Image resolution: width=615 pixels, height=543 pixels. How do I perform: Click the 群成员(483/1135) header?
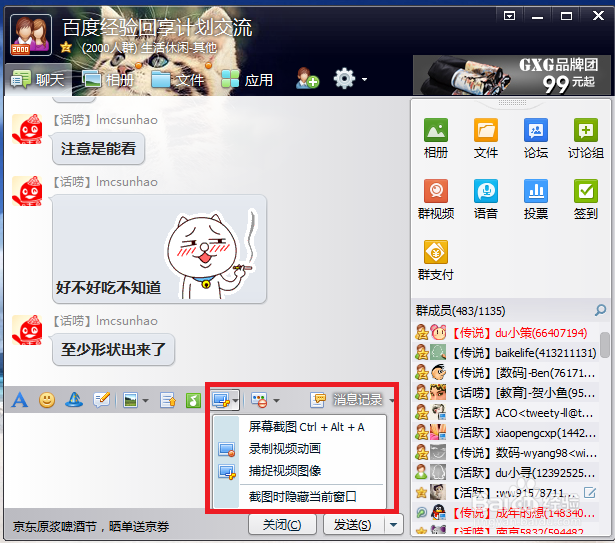click(x=460, y=311)
